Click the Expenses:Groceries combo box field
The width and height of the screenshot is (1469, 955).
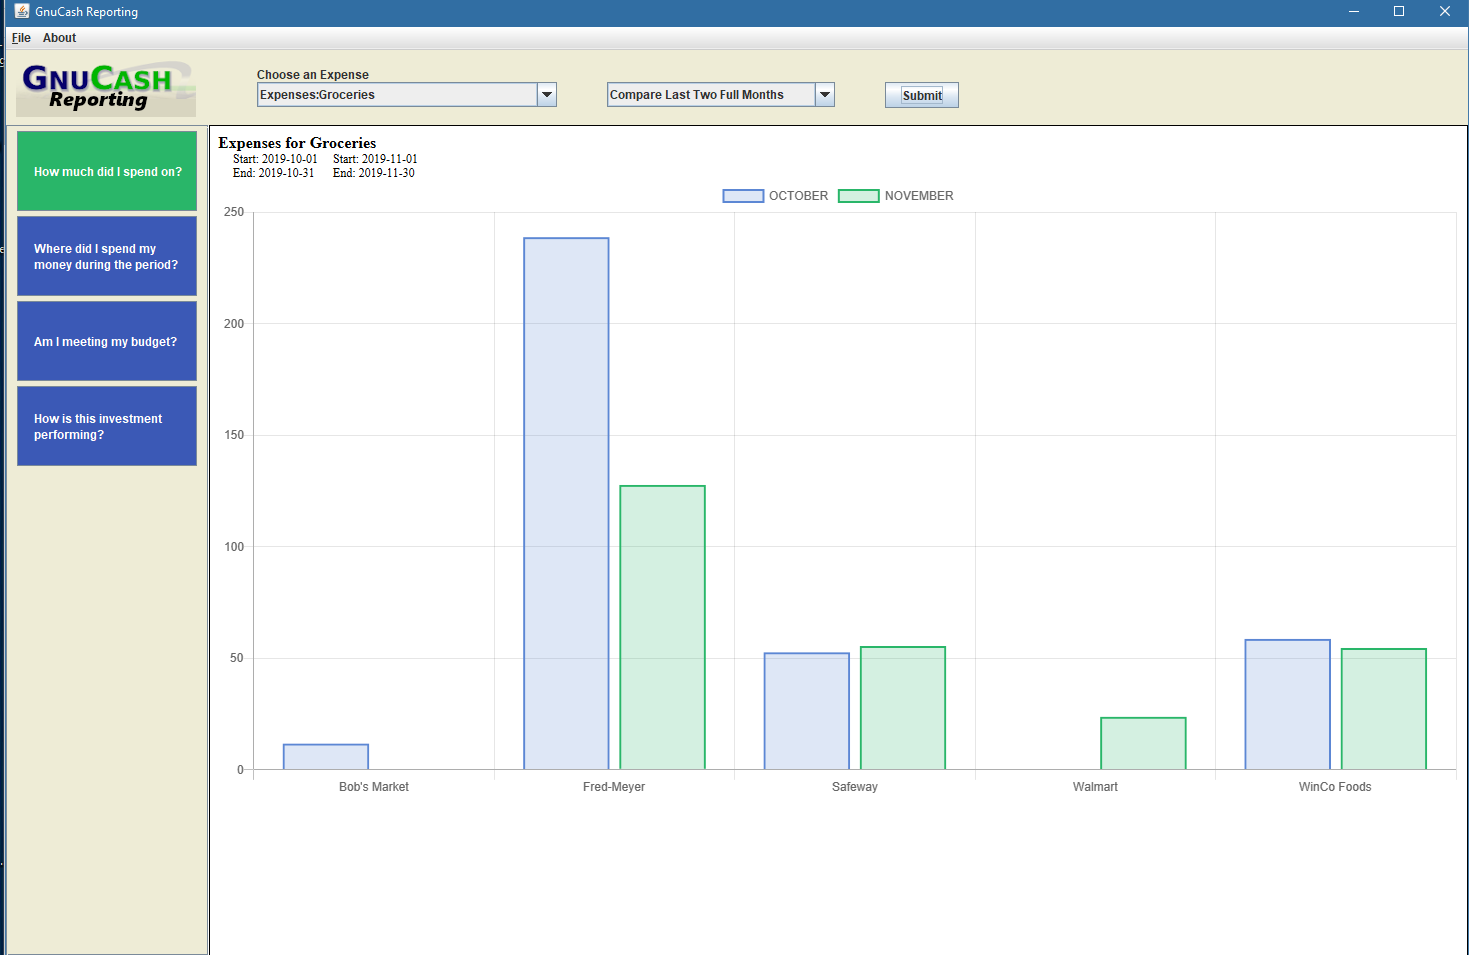pyautogui.click(x=397, y=95)
